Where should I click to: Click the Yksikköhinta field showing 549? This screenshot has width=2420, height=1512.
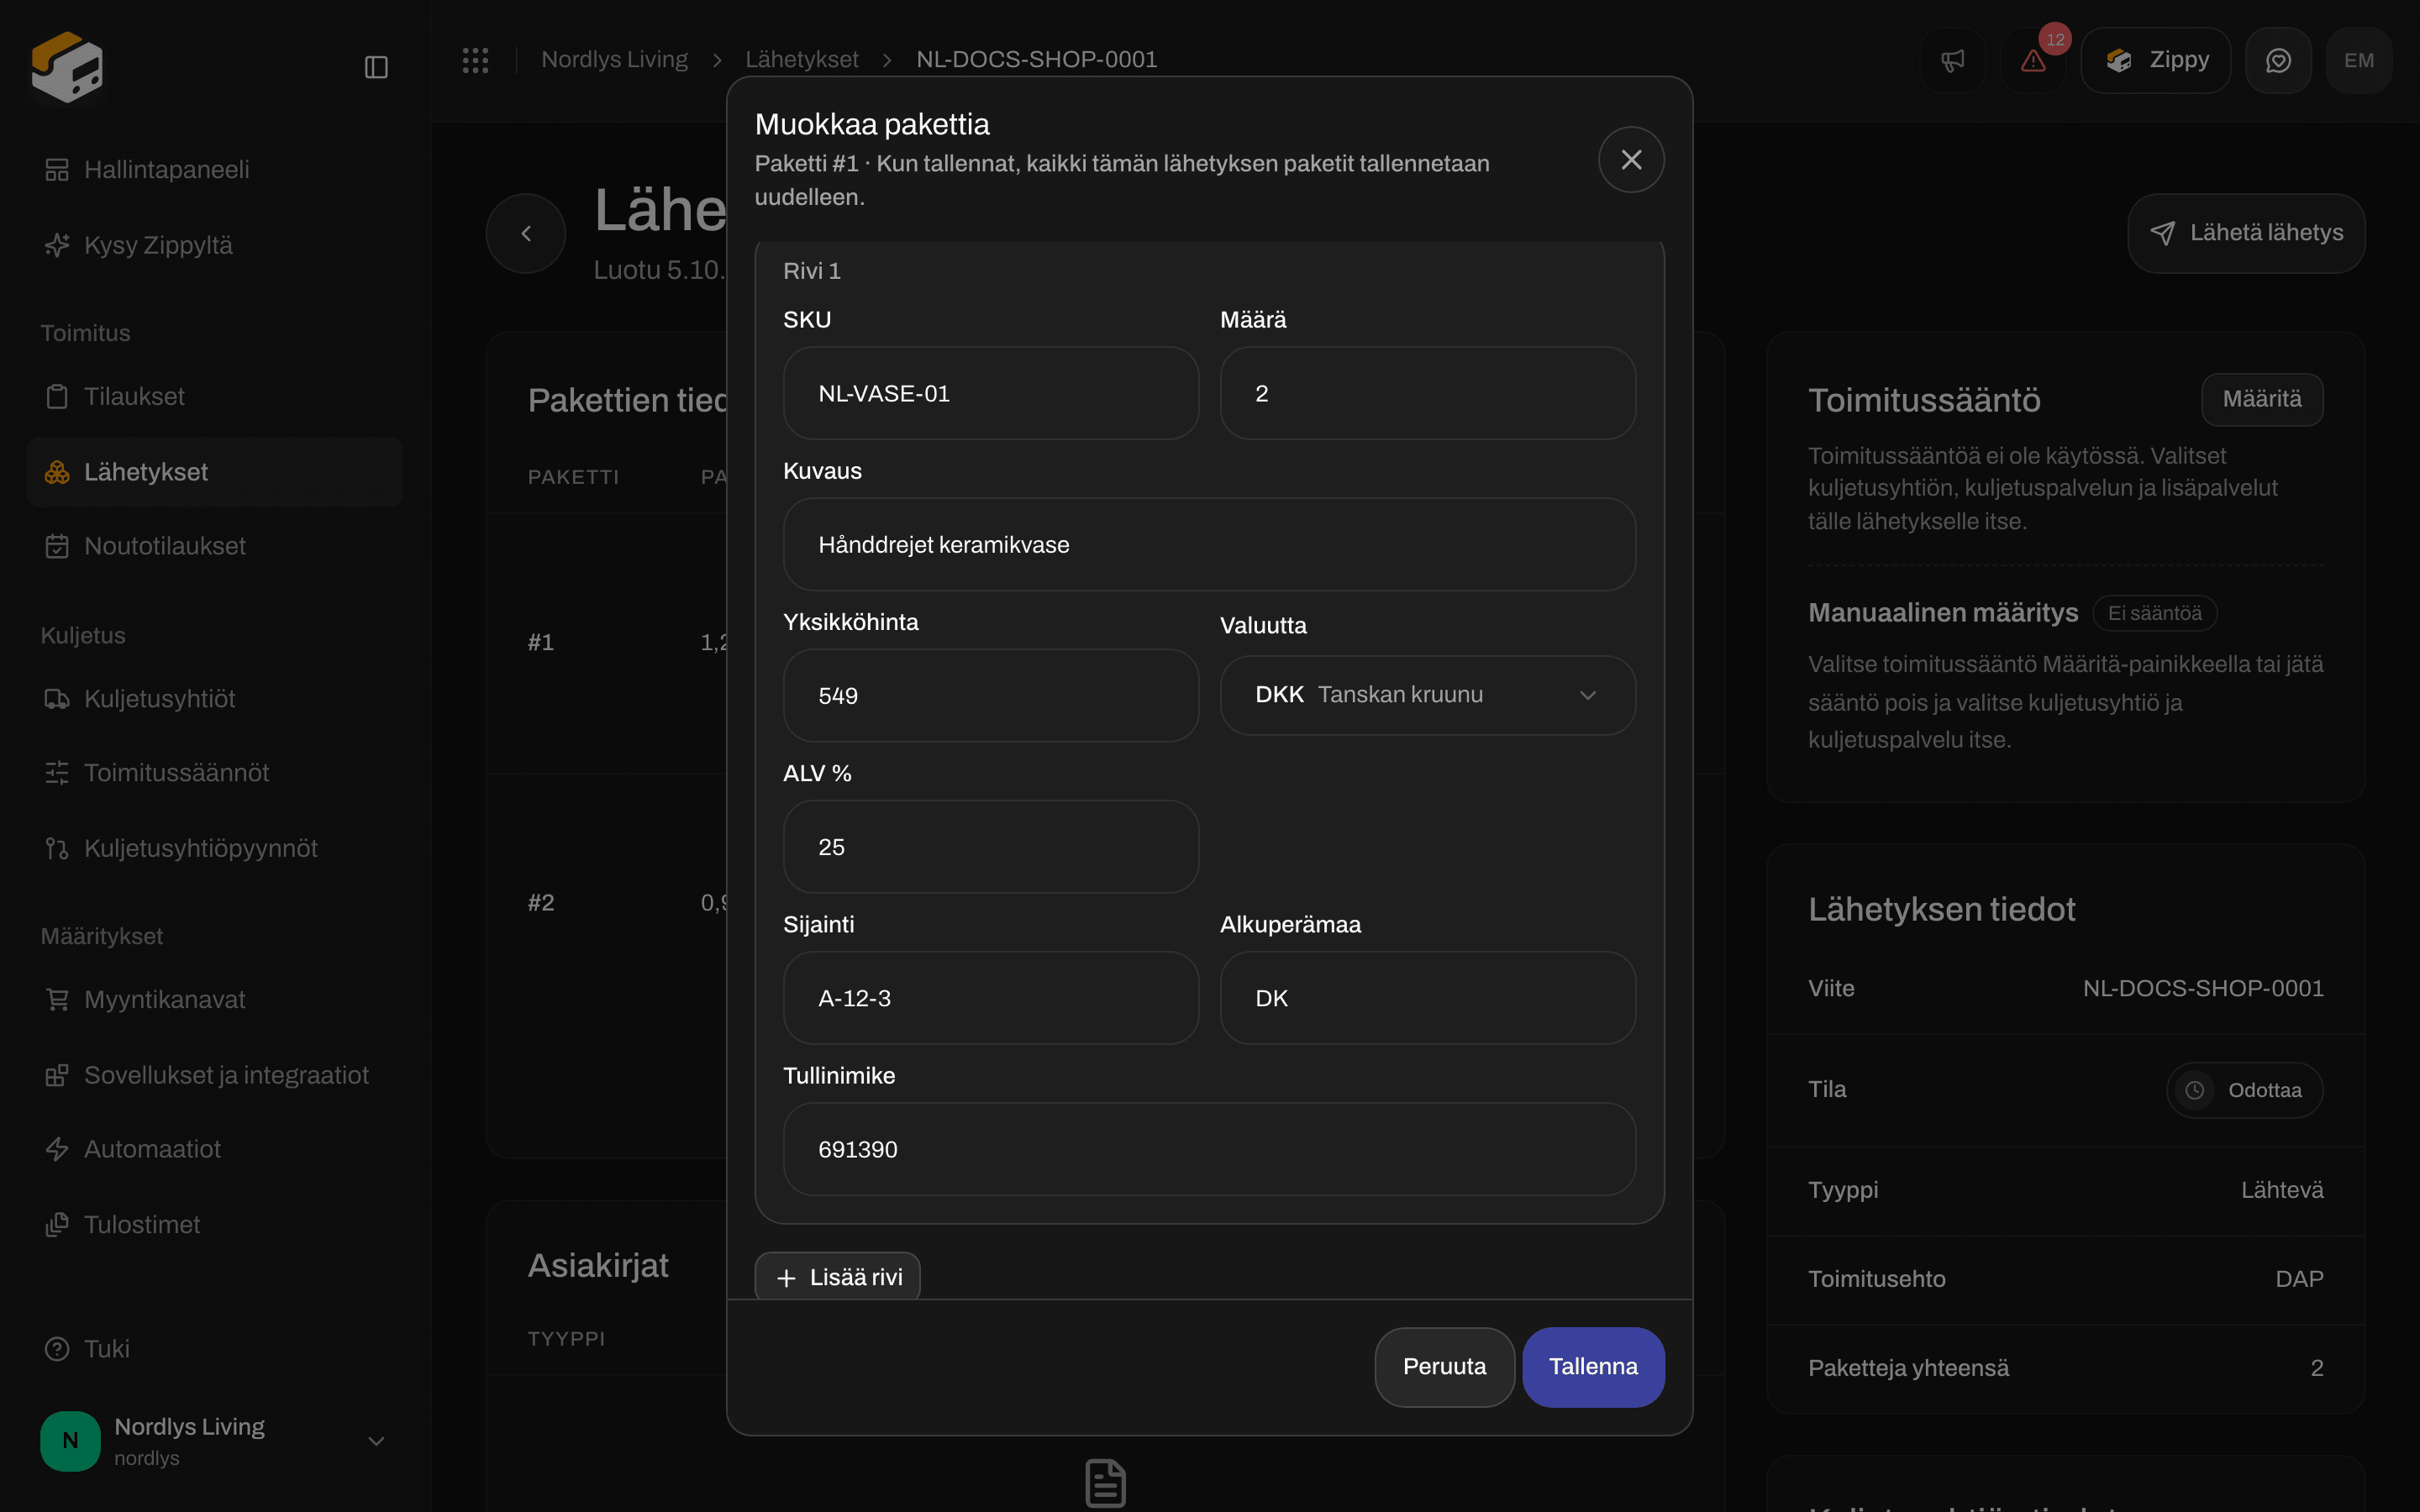pyautogui.click(x=990, y=696)
